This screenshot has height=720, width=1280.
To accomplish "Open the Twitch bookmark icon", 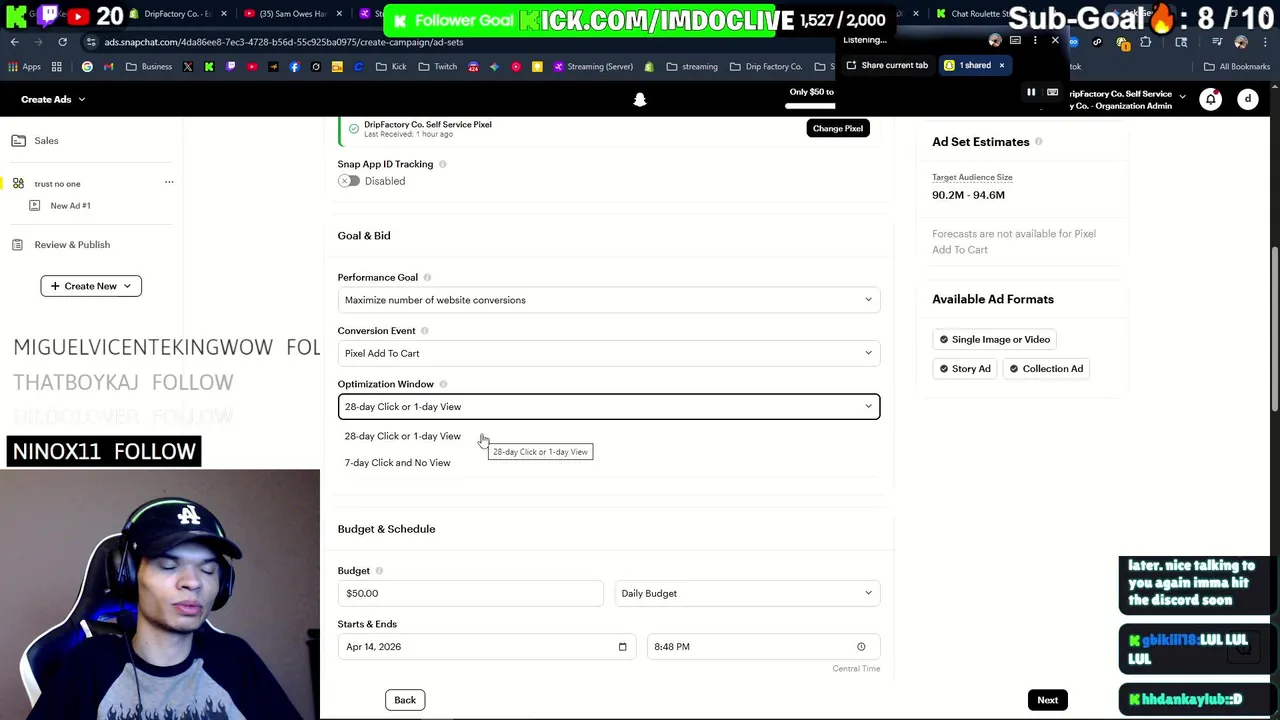I will pos(230,67).
